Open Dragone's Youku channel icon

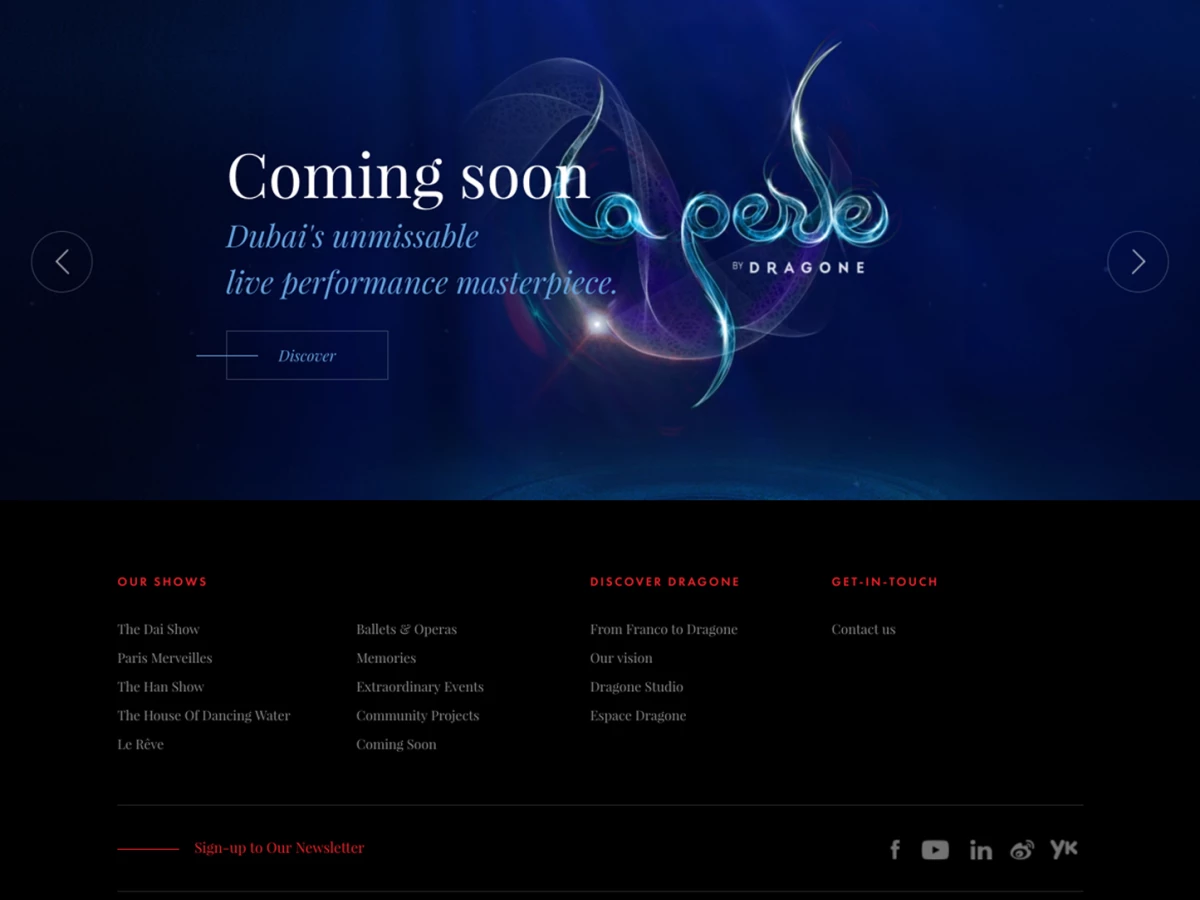(x=1064, y=849)
